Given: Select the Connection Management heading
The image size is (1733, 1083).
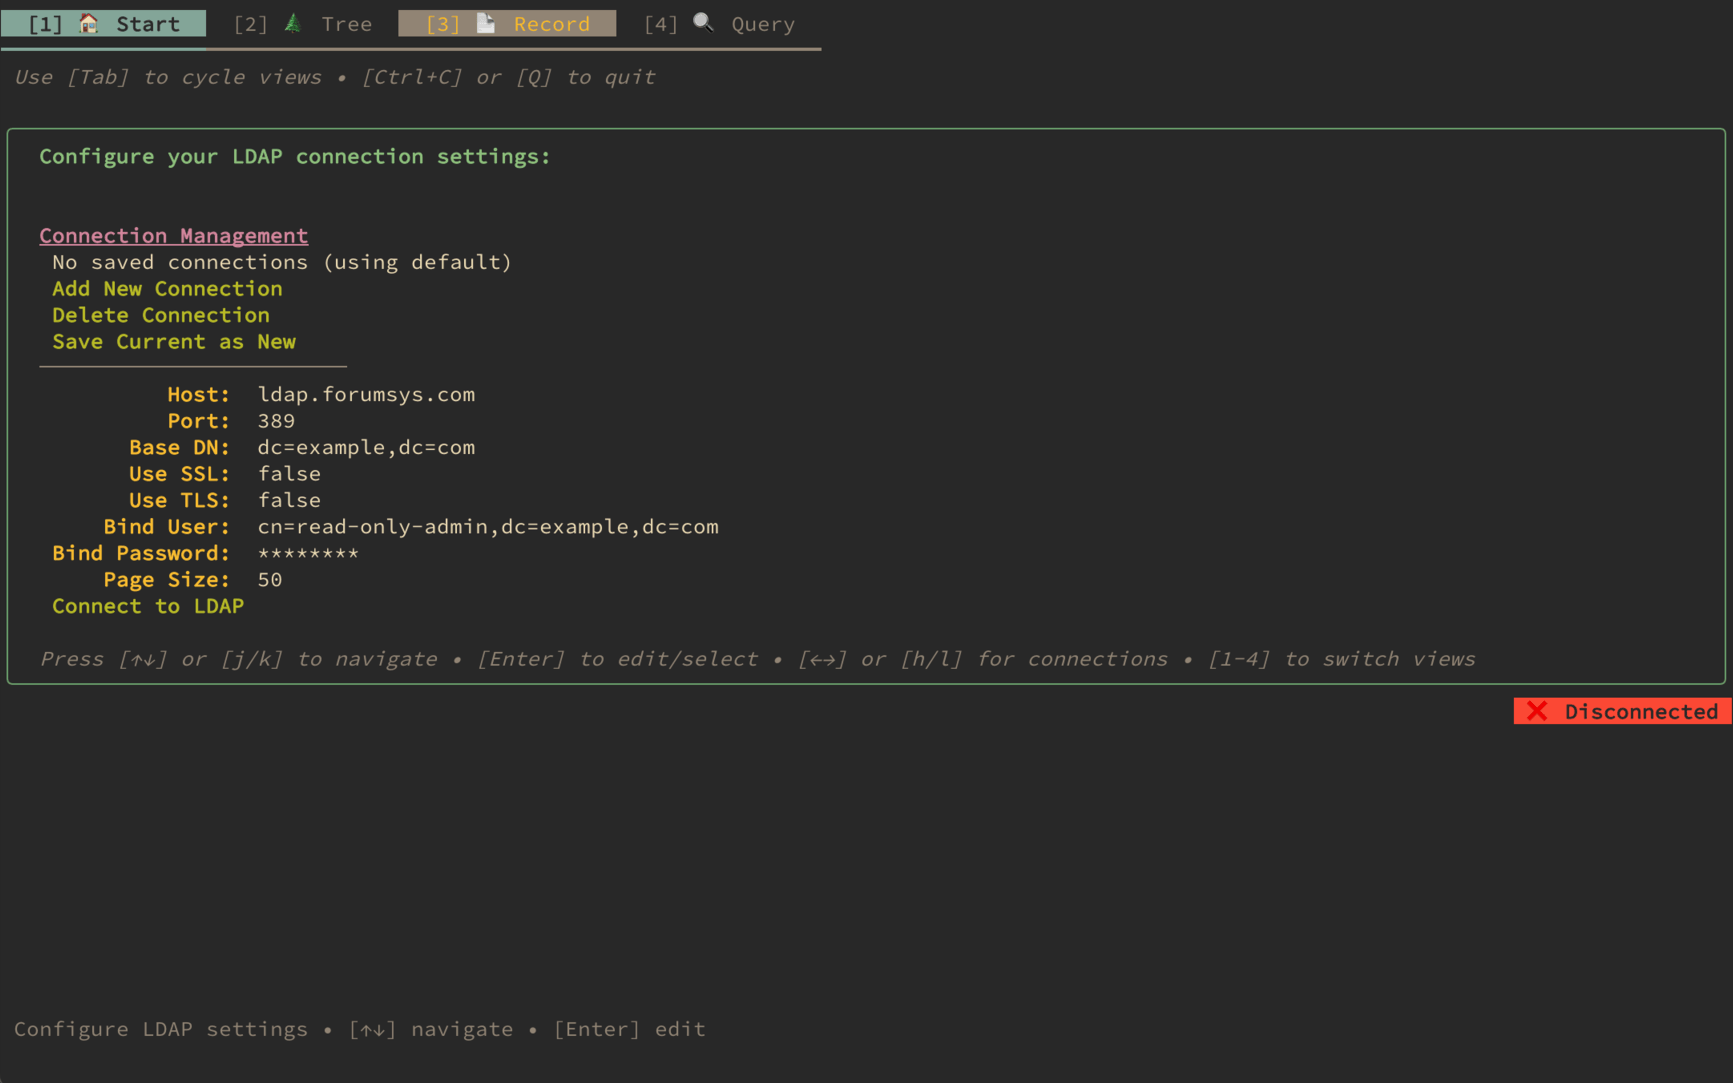Looking at the screenshot, I should tap(174, 235).
